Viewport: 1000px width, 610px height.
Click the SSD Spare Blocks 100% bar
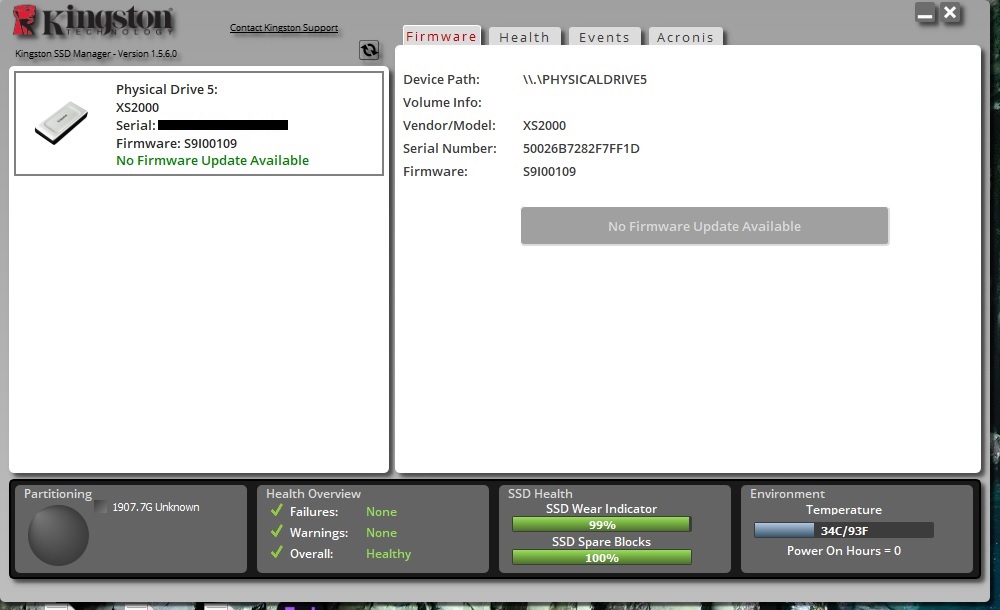point(601,557)
